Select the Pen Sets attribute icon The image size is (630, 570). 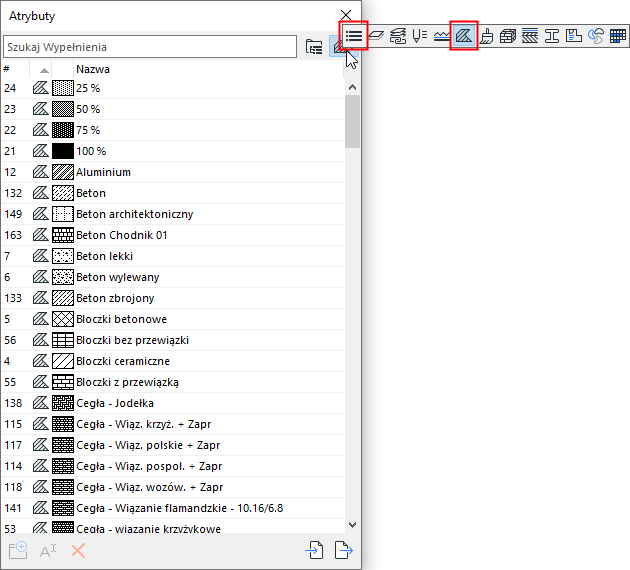420,36
